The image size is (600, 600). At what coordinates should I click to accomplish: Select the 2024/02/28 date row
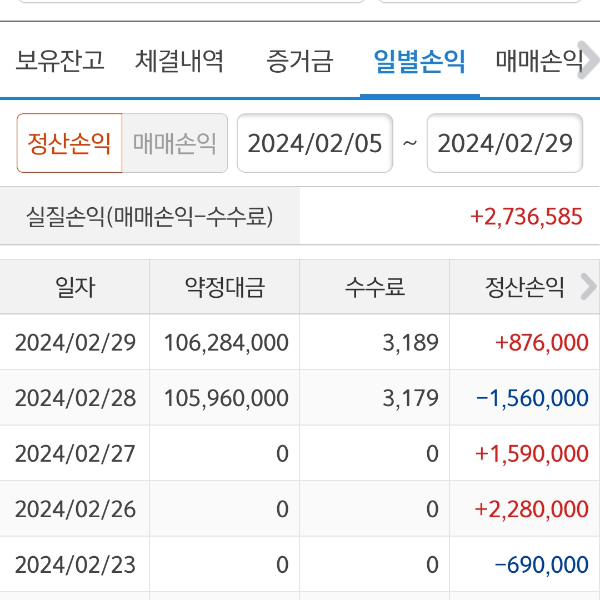pos(75,398)
